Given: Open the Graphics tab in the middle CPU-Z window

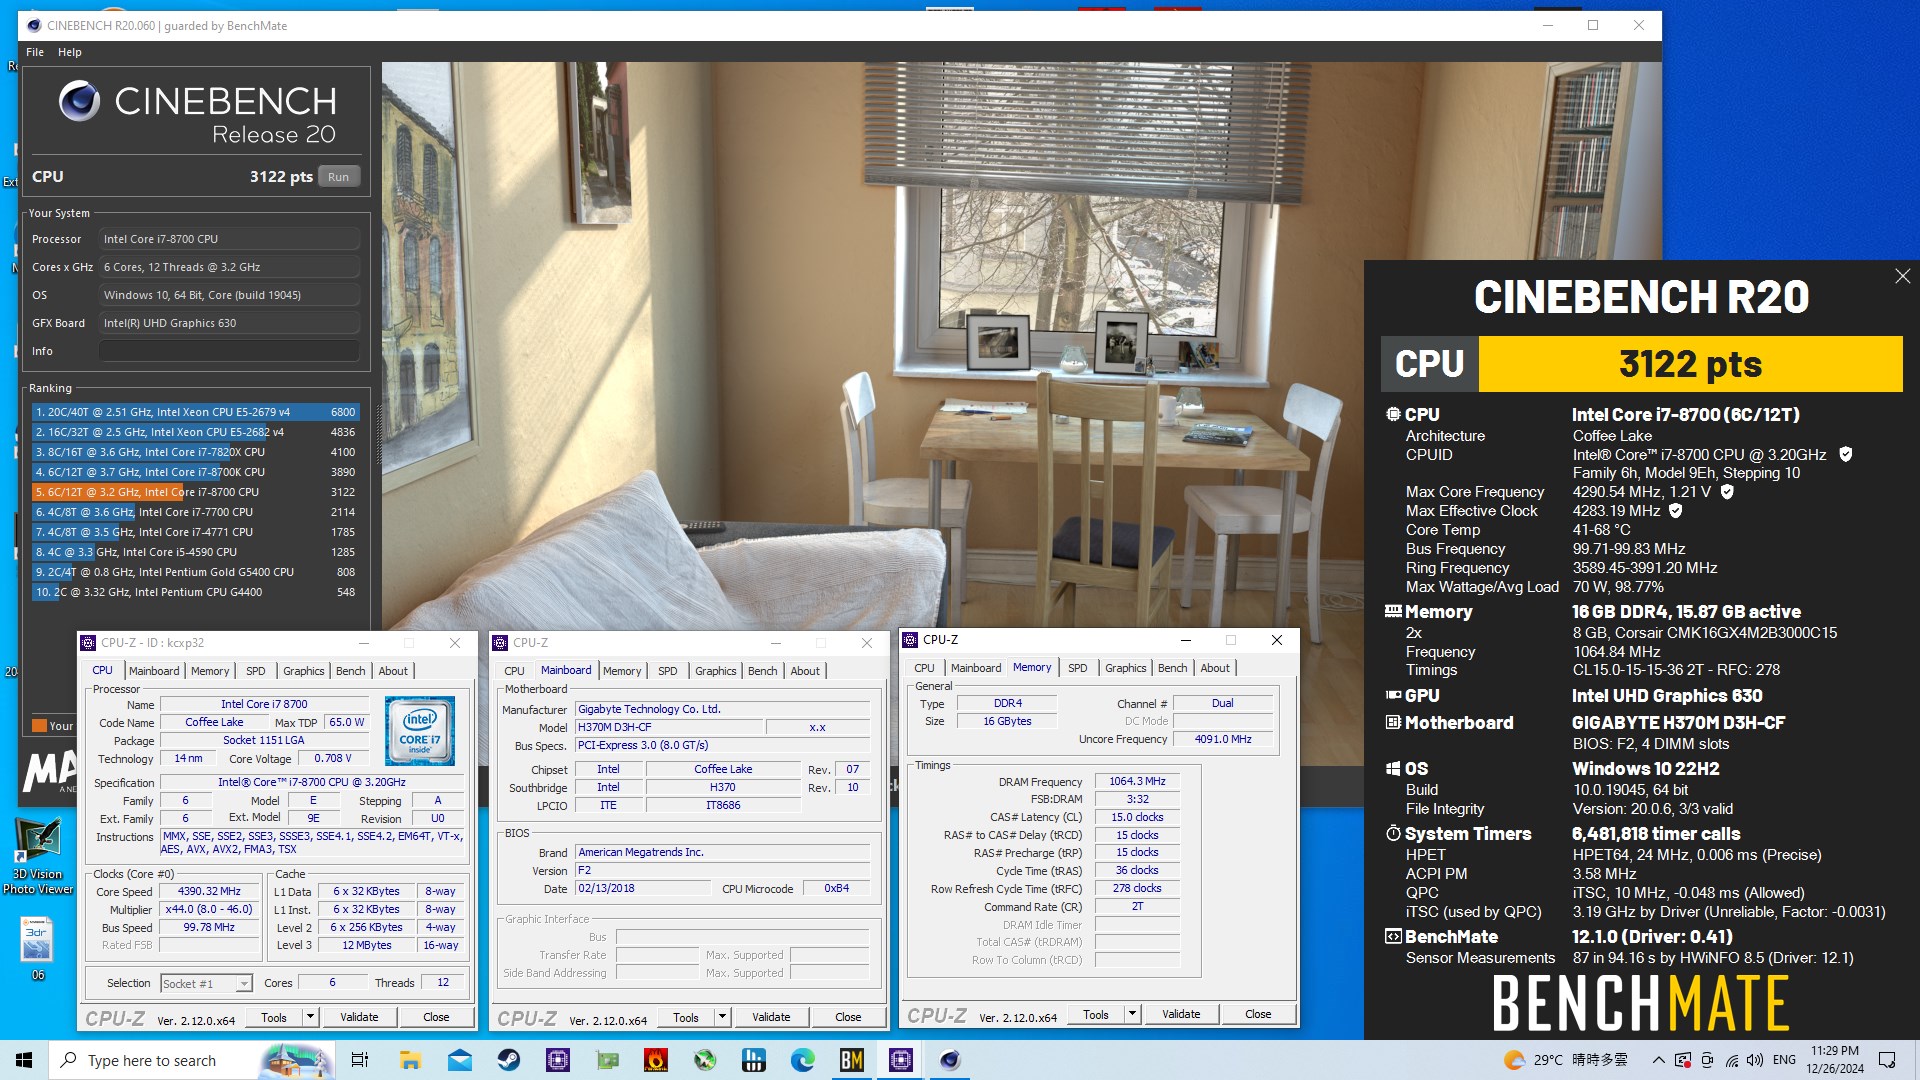Looking at the screenshot, I should [x=716, y=671].
